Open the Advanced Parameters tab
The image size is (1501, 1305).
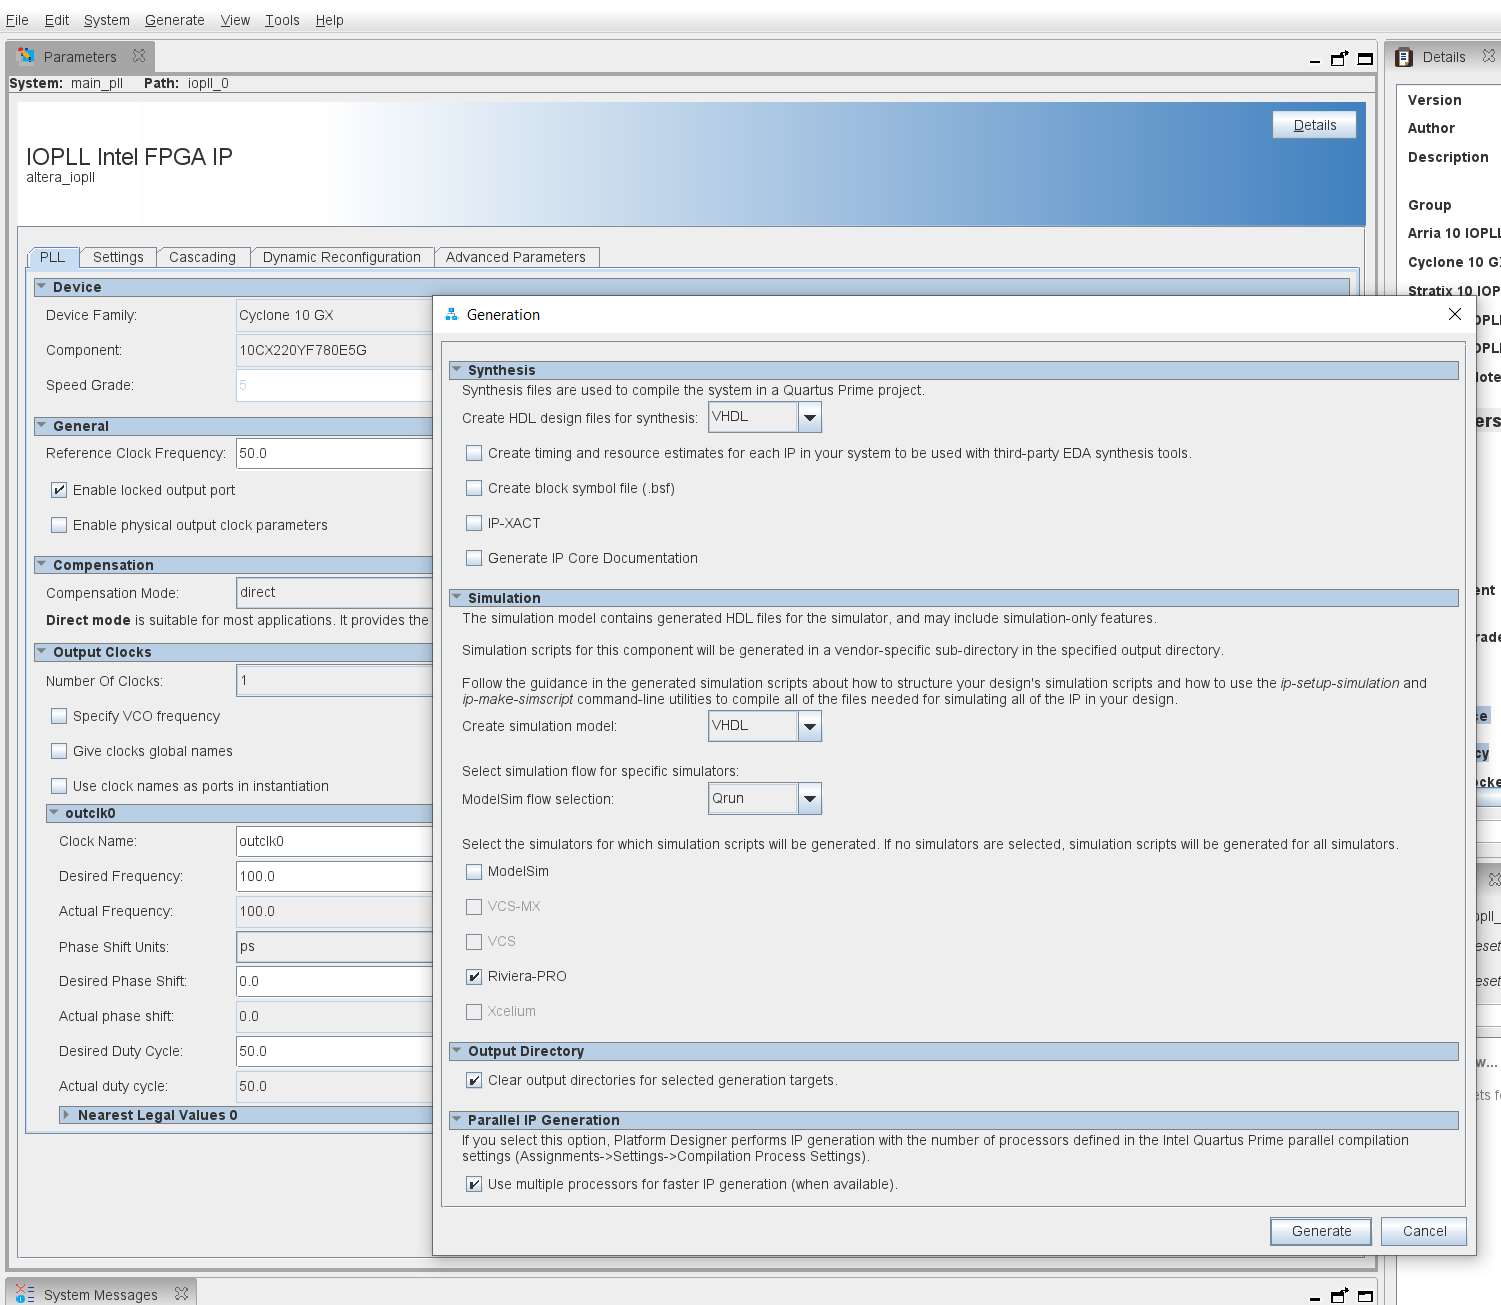(x=516, y=257)
